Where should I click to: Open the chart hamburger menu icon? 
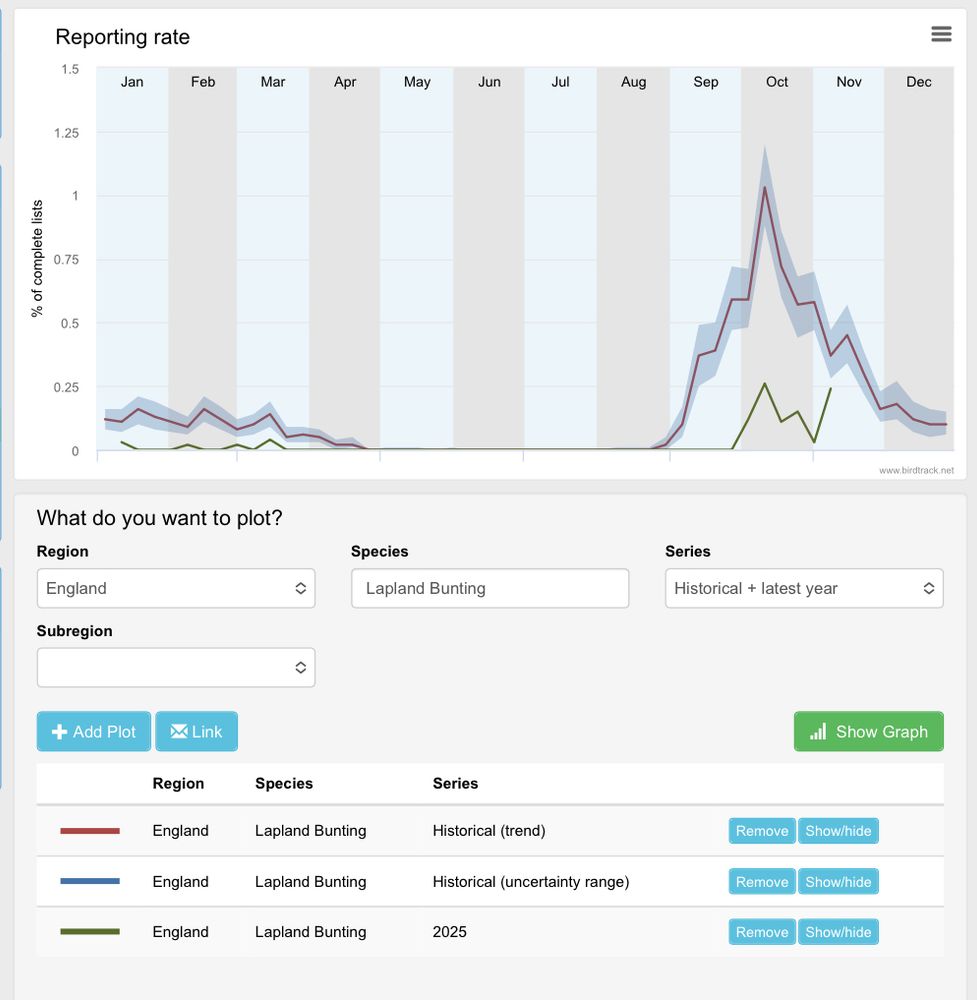click(x=941, y=34)
